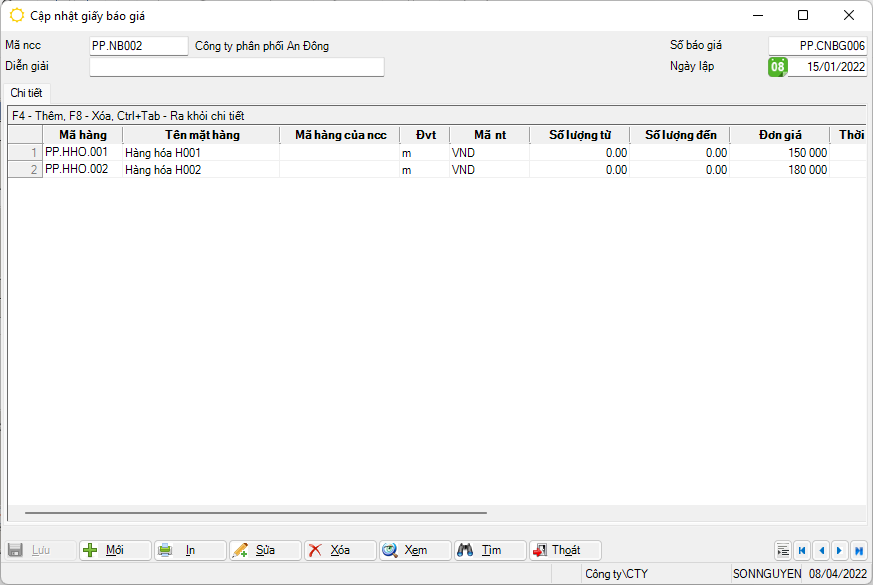Click the Mới (new) toolbar button

115,550
